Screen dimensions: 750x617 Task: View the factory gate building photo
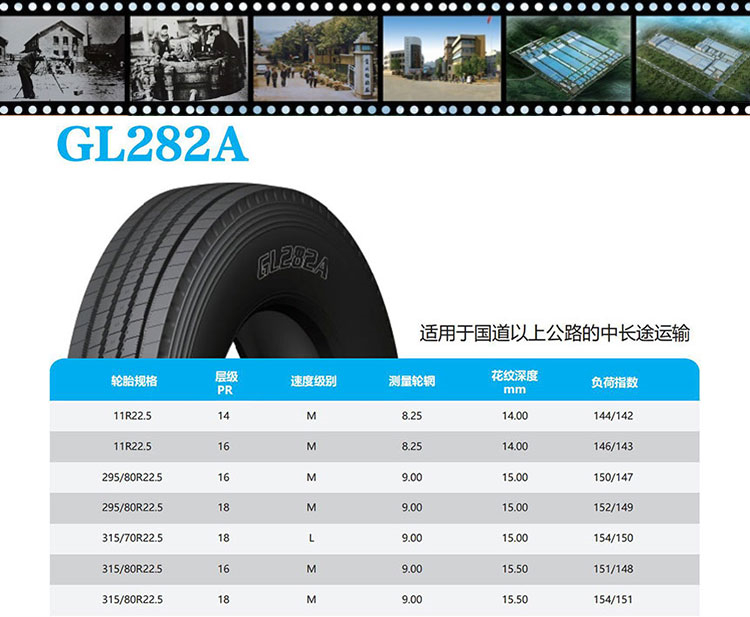click(x=441, y=58)
